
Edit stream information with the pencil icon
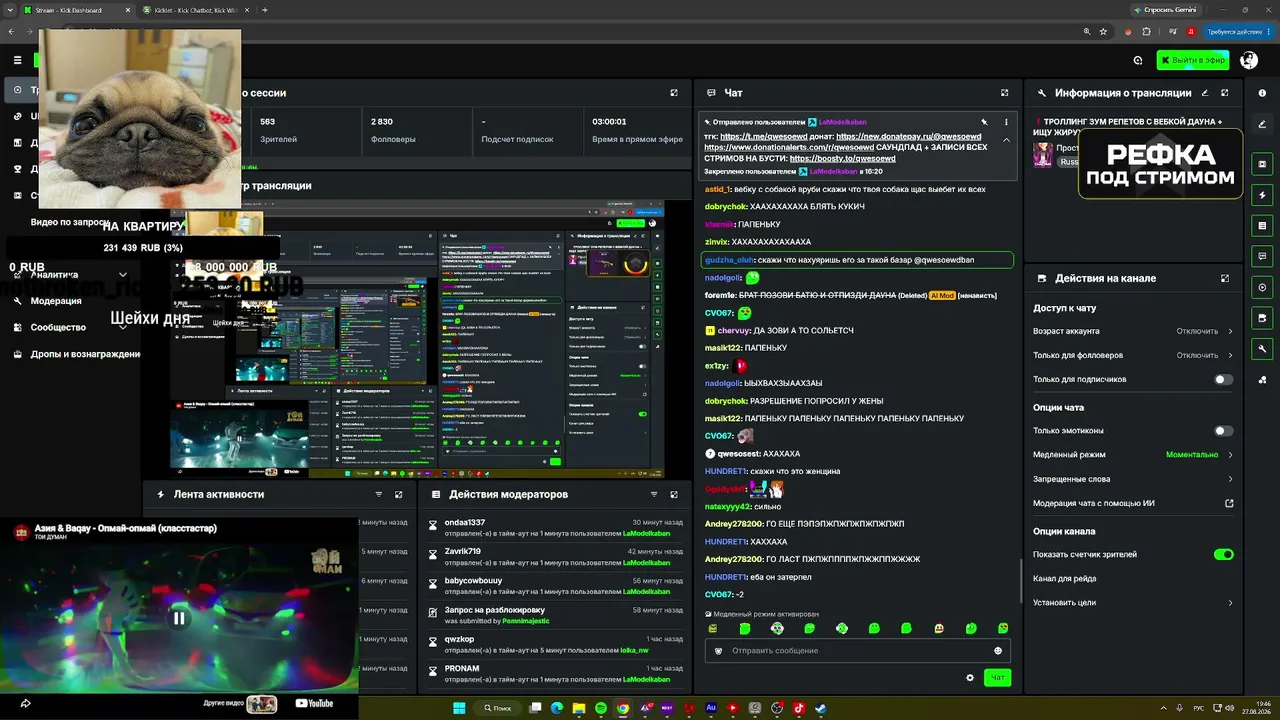1205,93
